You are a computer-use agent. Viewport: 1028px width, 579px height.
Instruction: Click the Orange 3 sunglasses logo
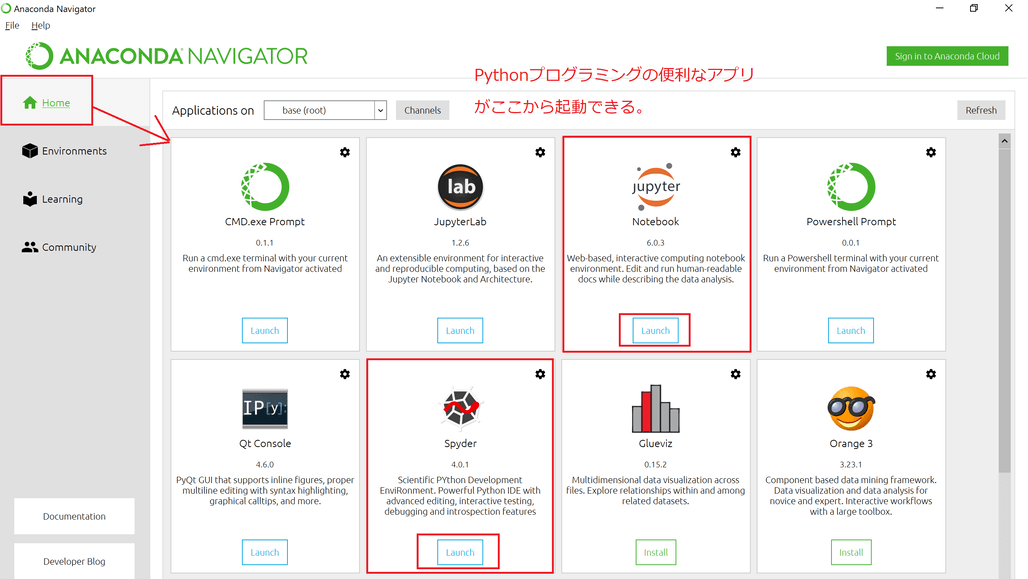[x=851, y=409]
